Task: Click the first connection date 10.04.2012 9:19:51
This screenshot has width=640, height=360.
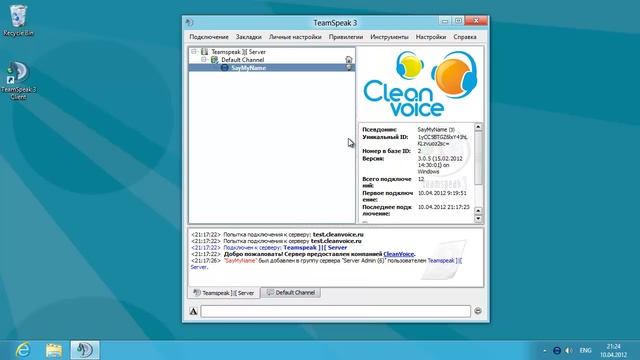Action: tap(442, 193)
